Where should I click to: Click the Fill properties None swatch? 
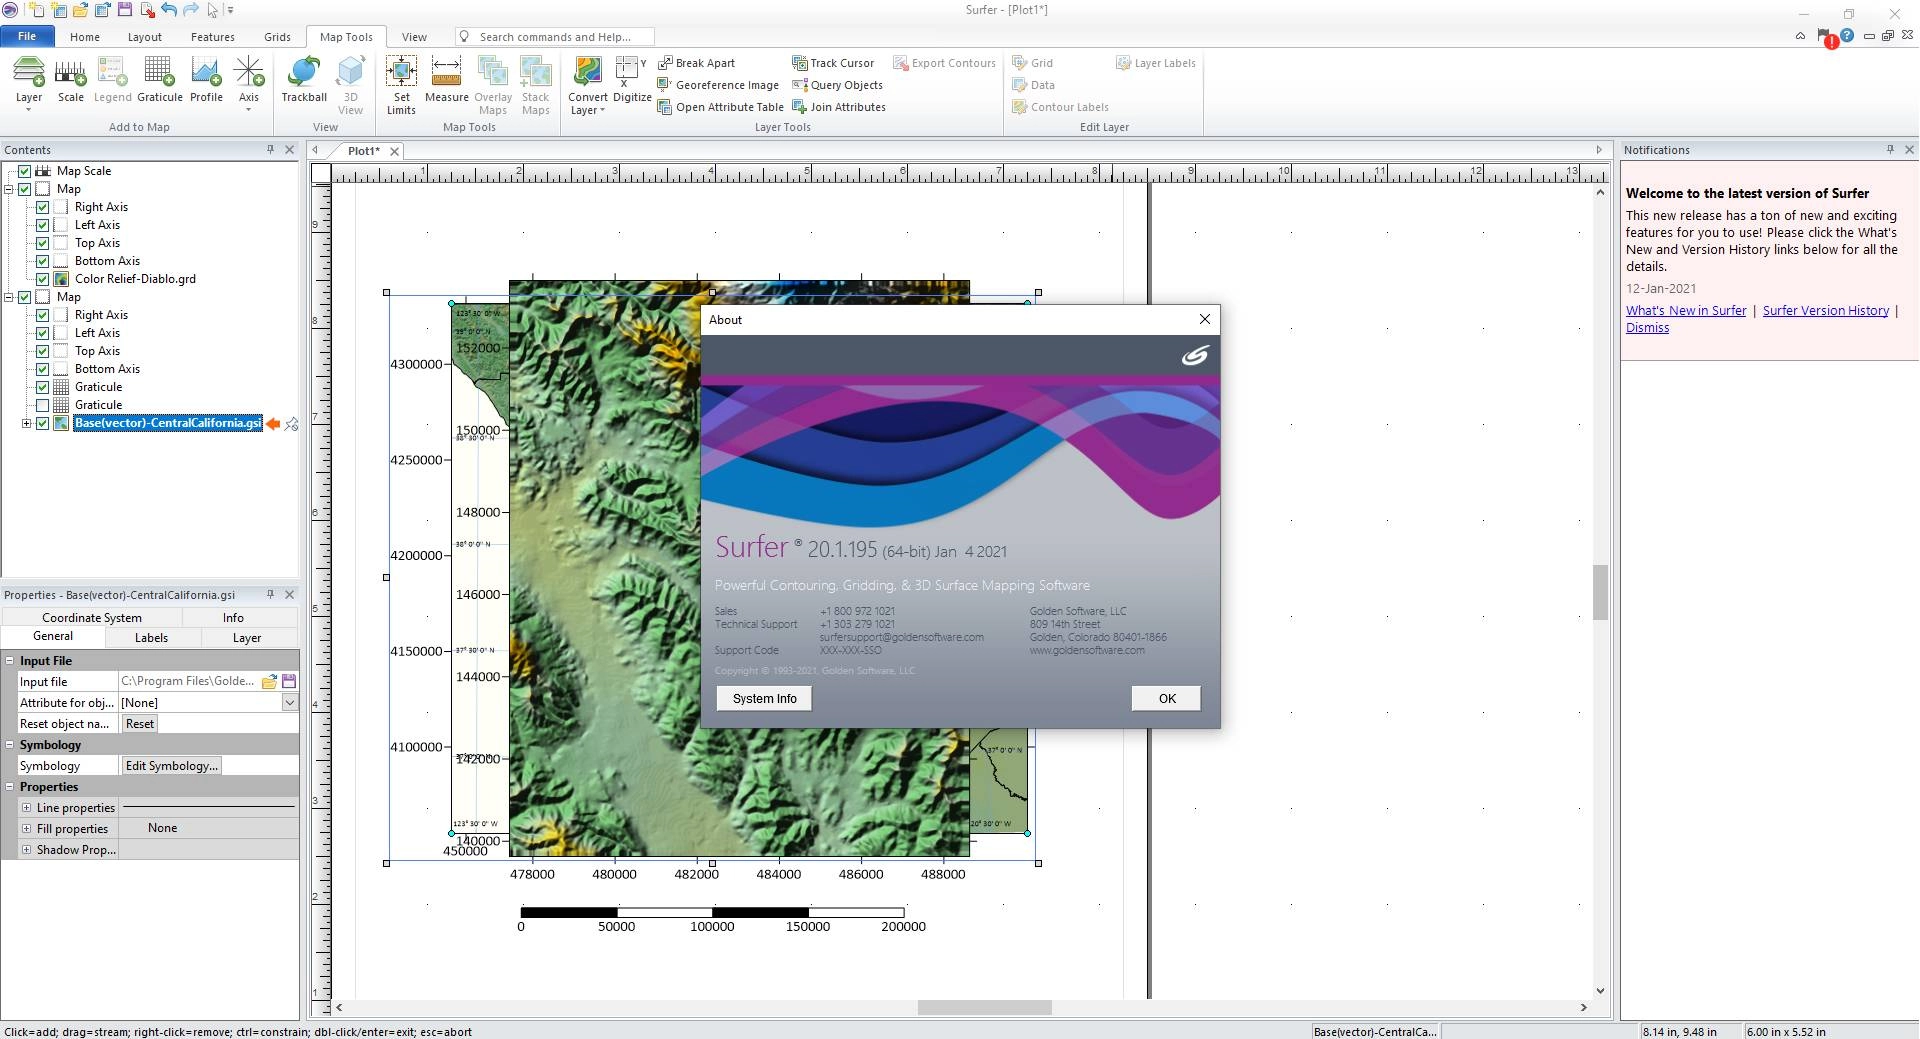pyautogui.click(x=162, y=828)
